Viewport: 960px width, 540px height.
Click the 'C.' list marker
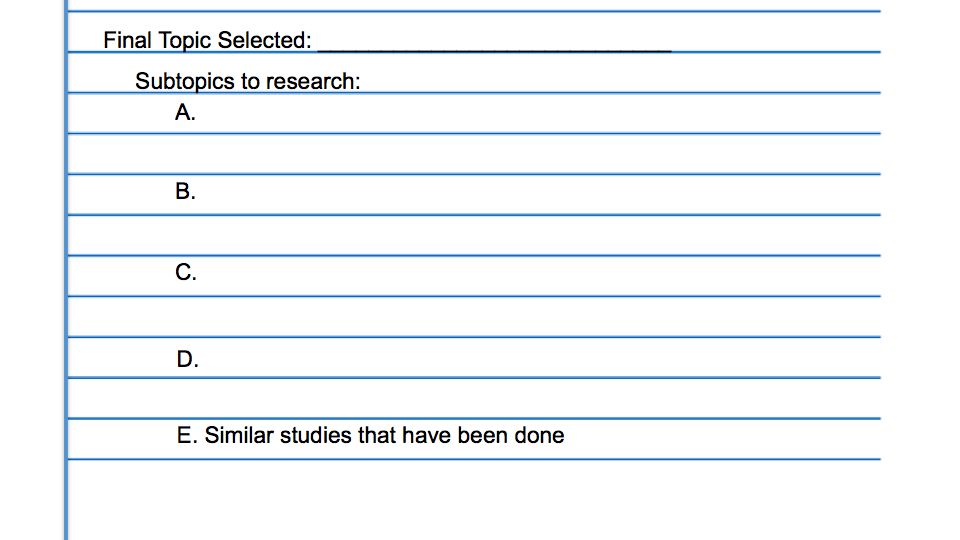click(x=186, y=272)
